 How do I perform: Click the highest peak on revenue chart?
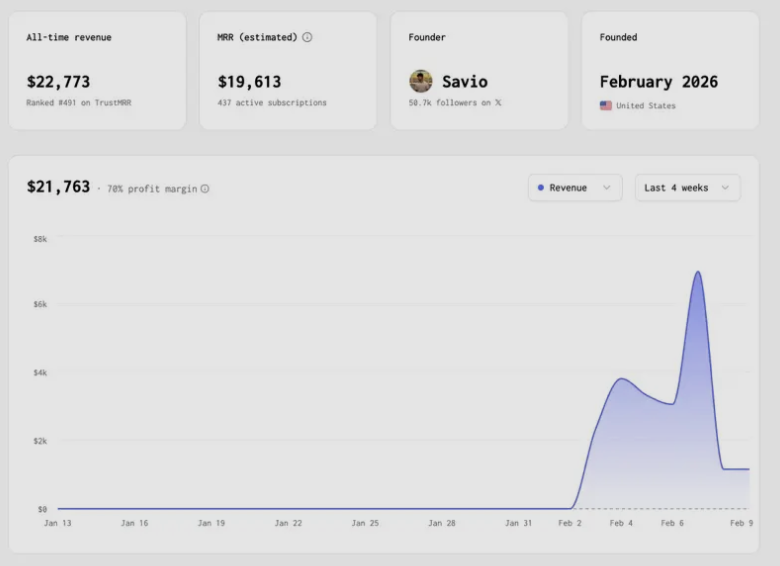[x=697, y=272]
